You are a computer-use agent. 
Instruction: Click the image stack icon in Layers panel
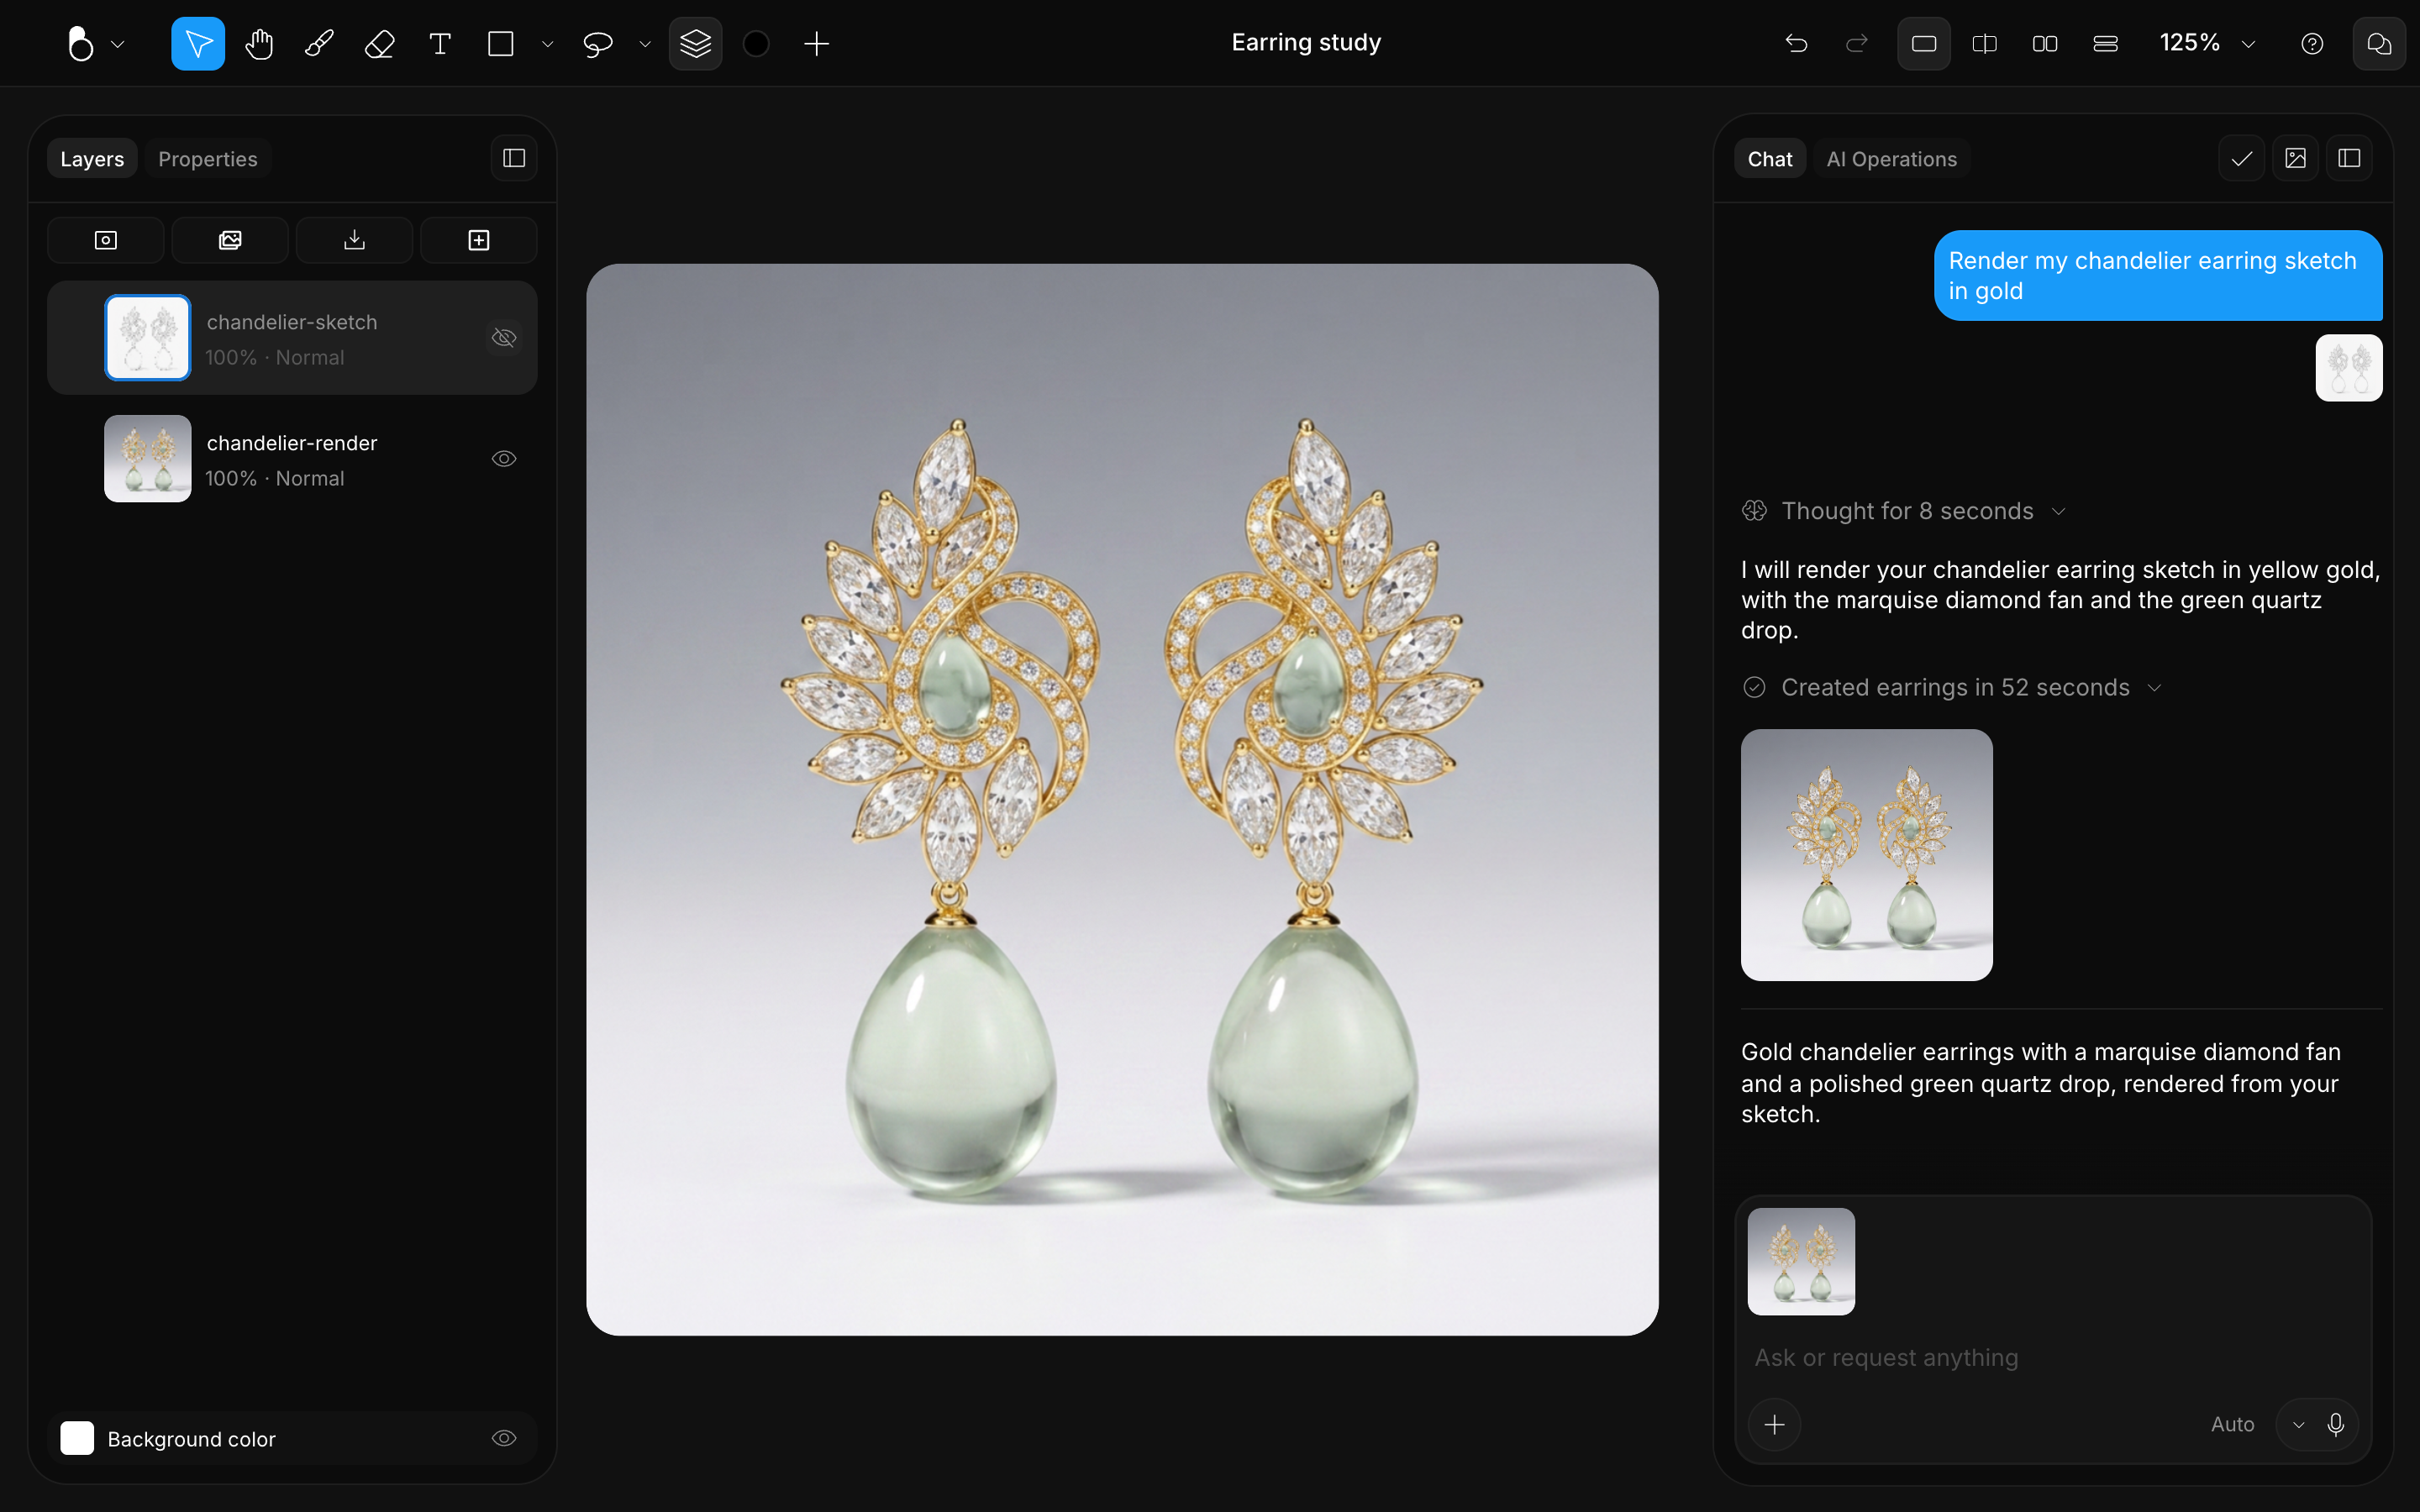230,240
